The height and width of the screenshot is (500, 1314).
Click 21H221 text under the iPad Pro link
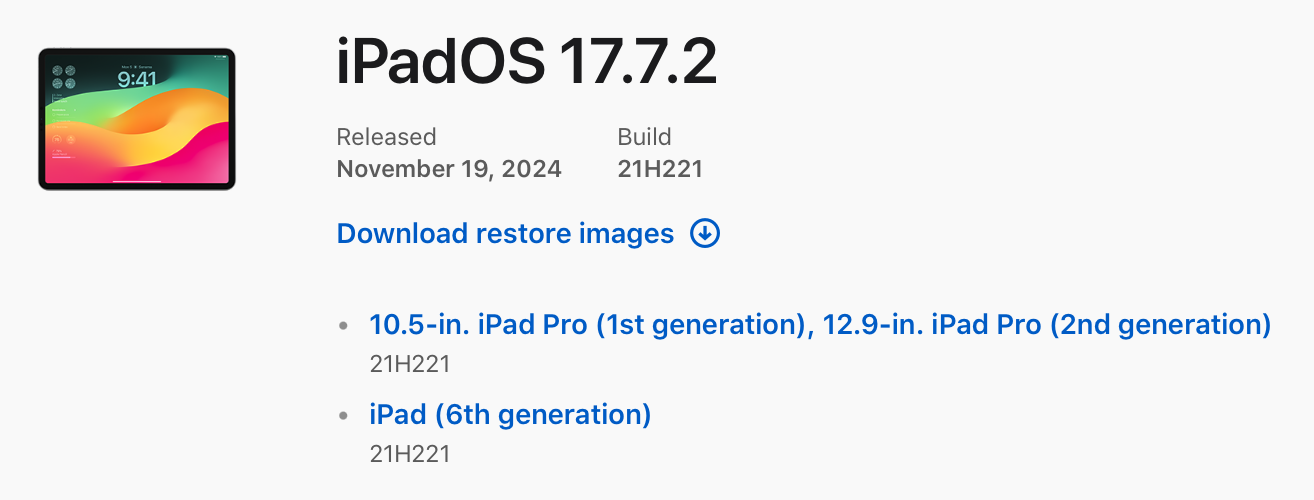(x=410, y=364)
